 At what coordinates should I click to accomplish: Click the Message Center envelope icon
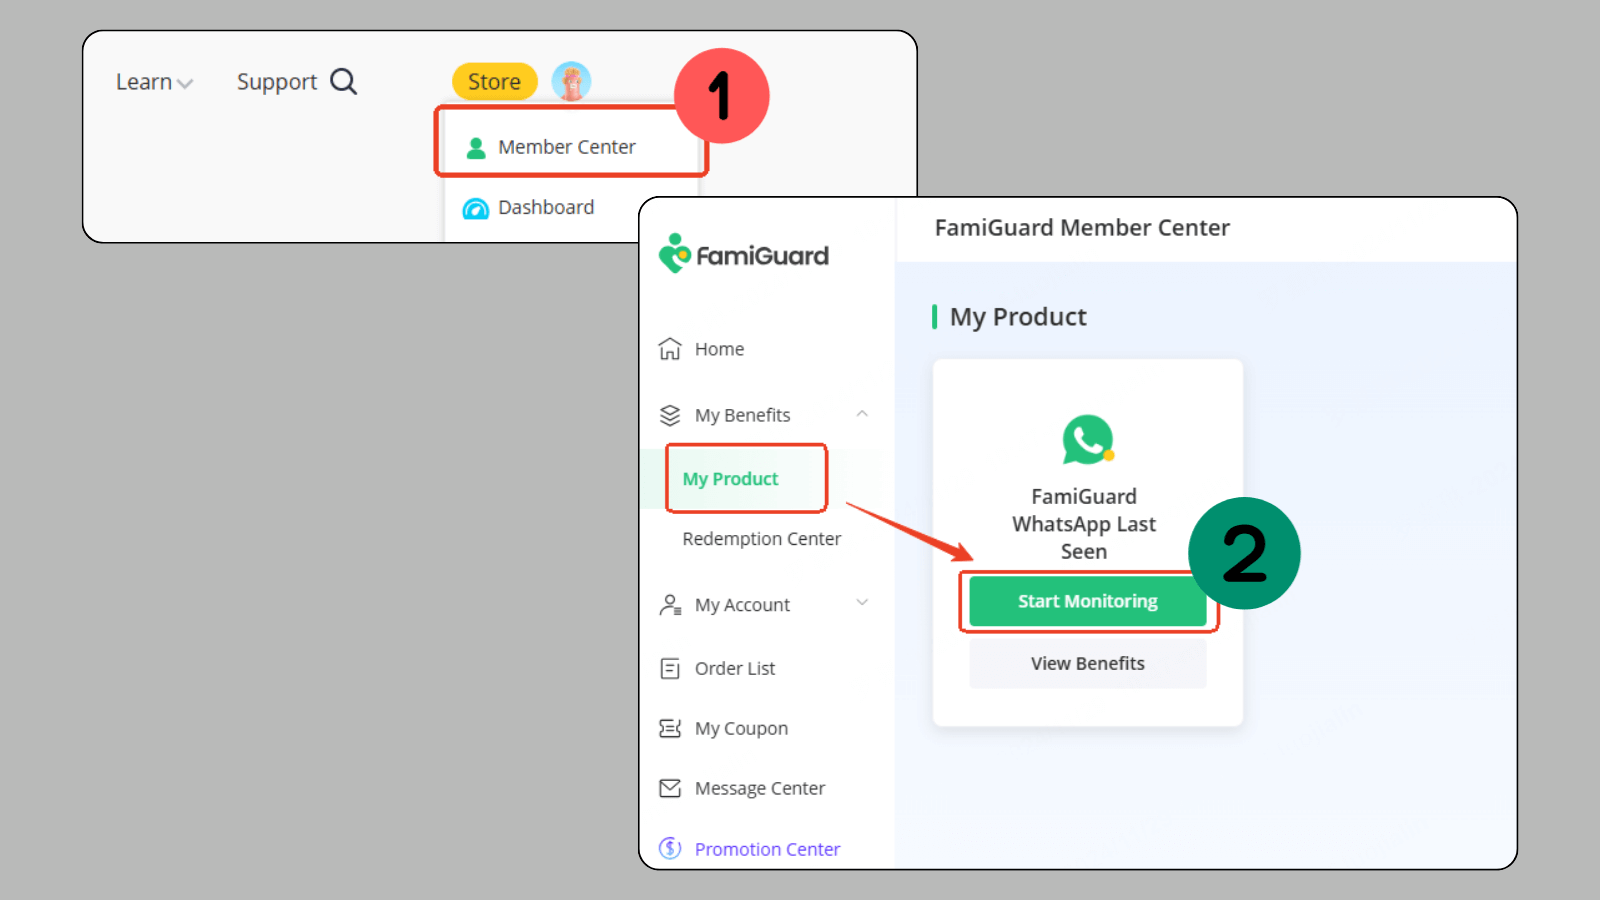[670, 788]
